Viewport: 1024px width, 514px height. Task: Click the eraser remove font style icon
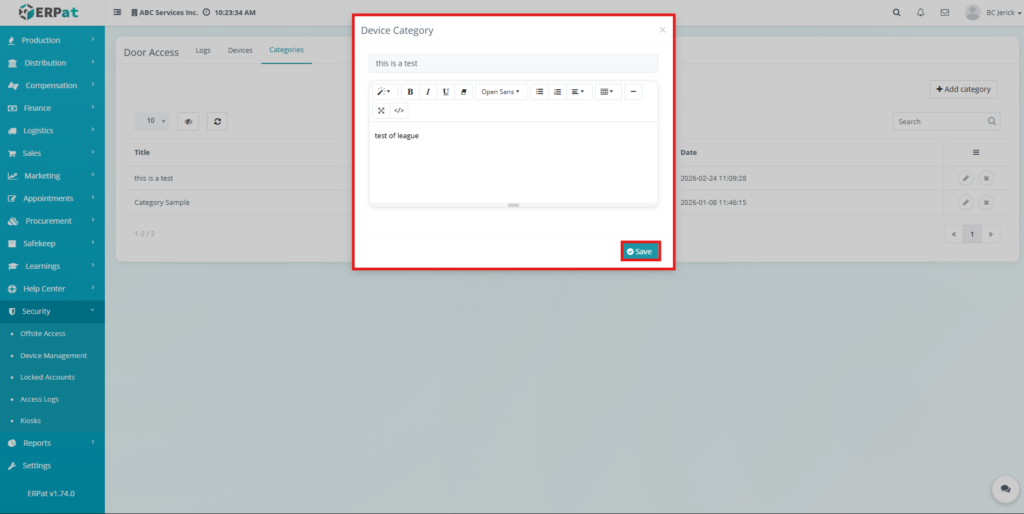tap(463, 92)
